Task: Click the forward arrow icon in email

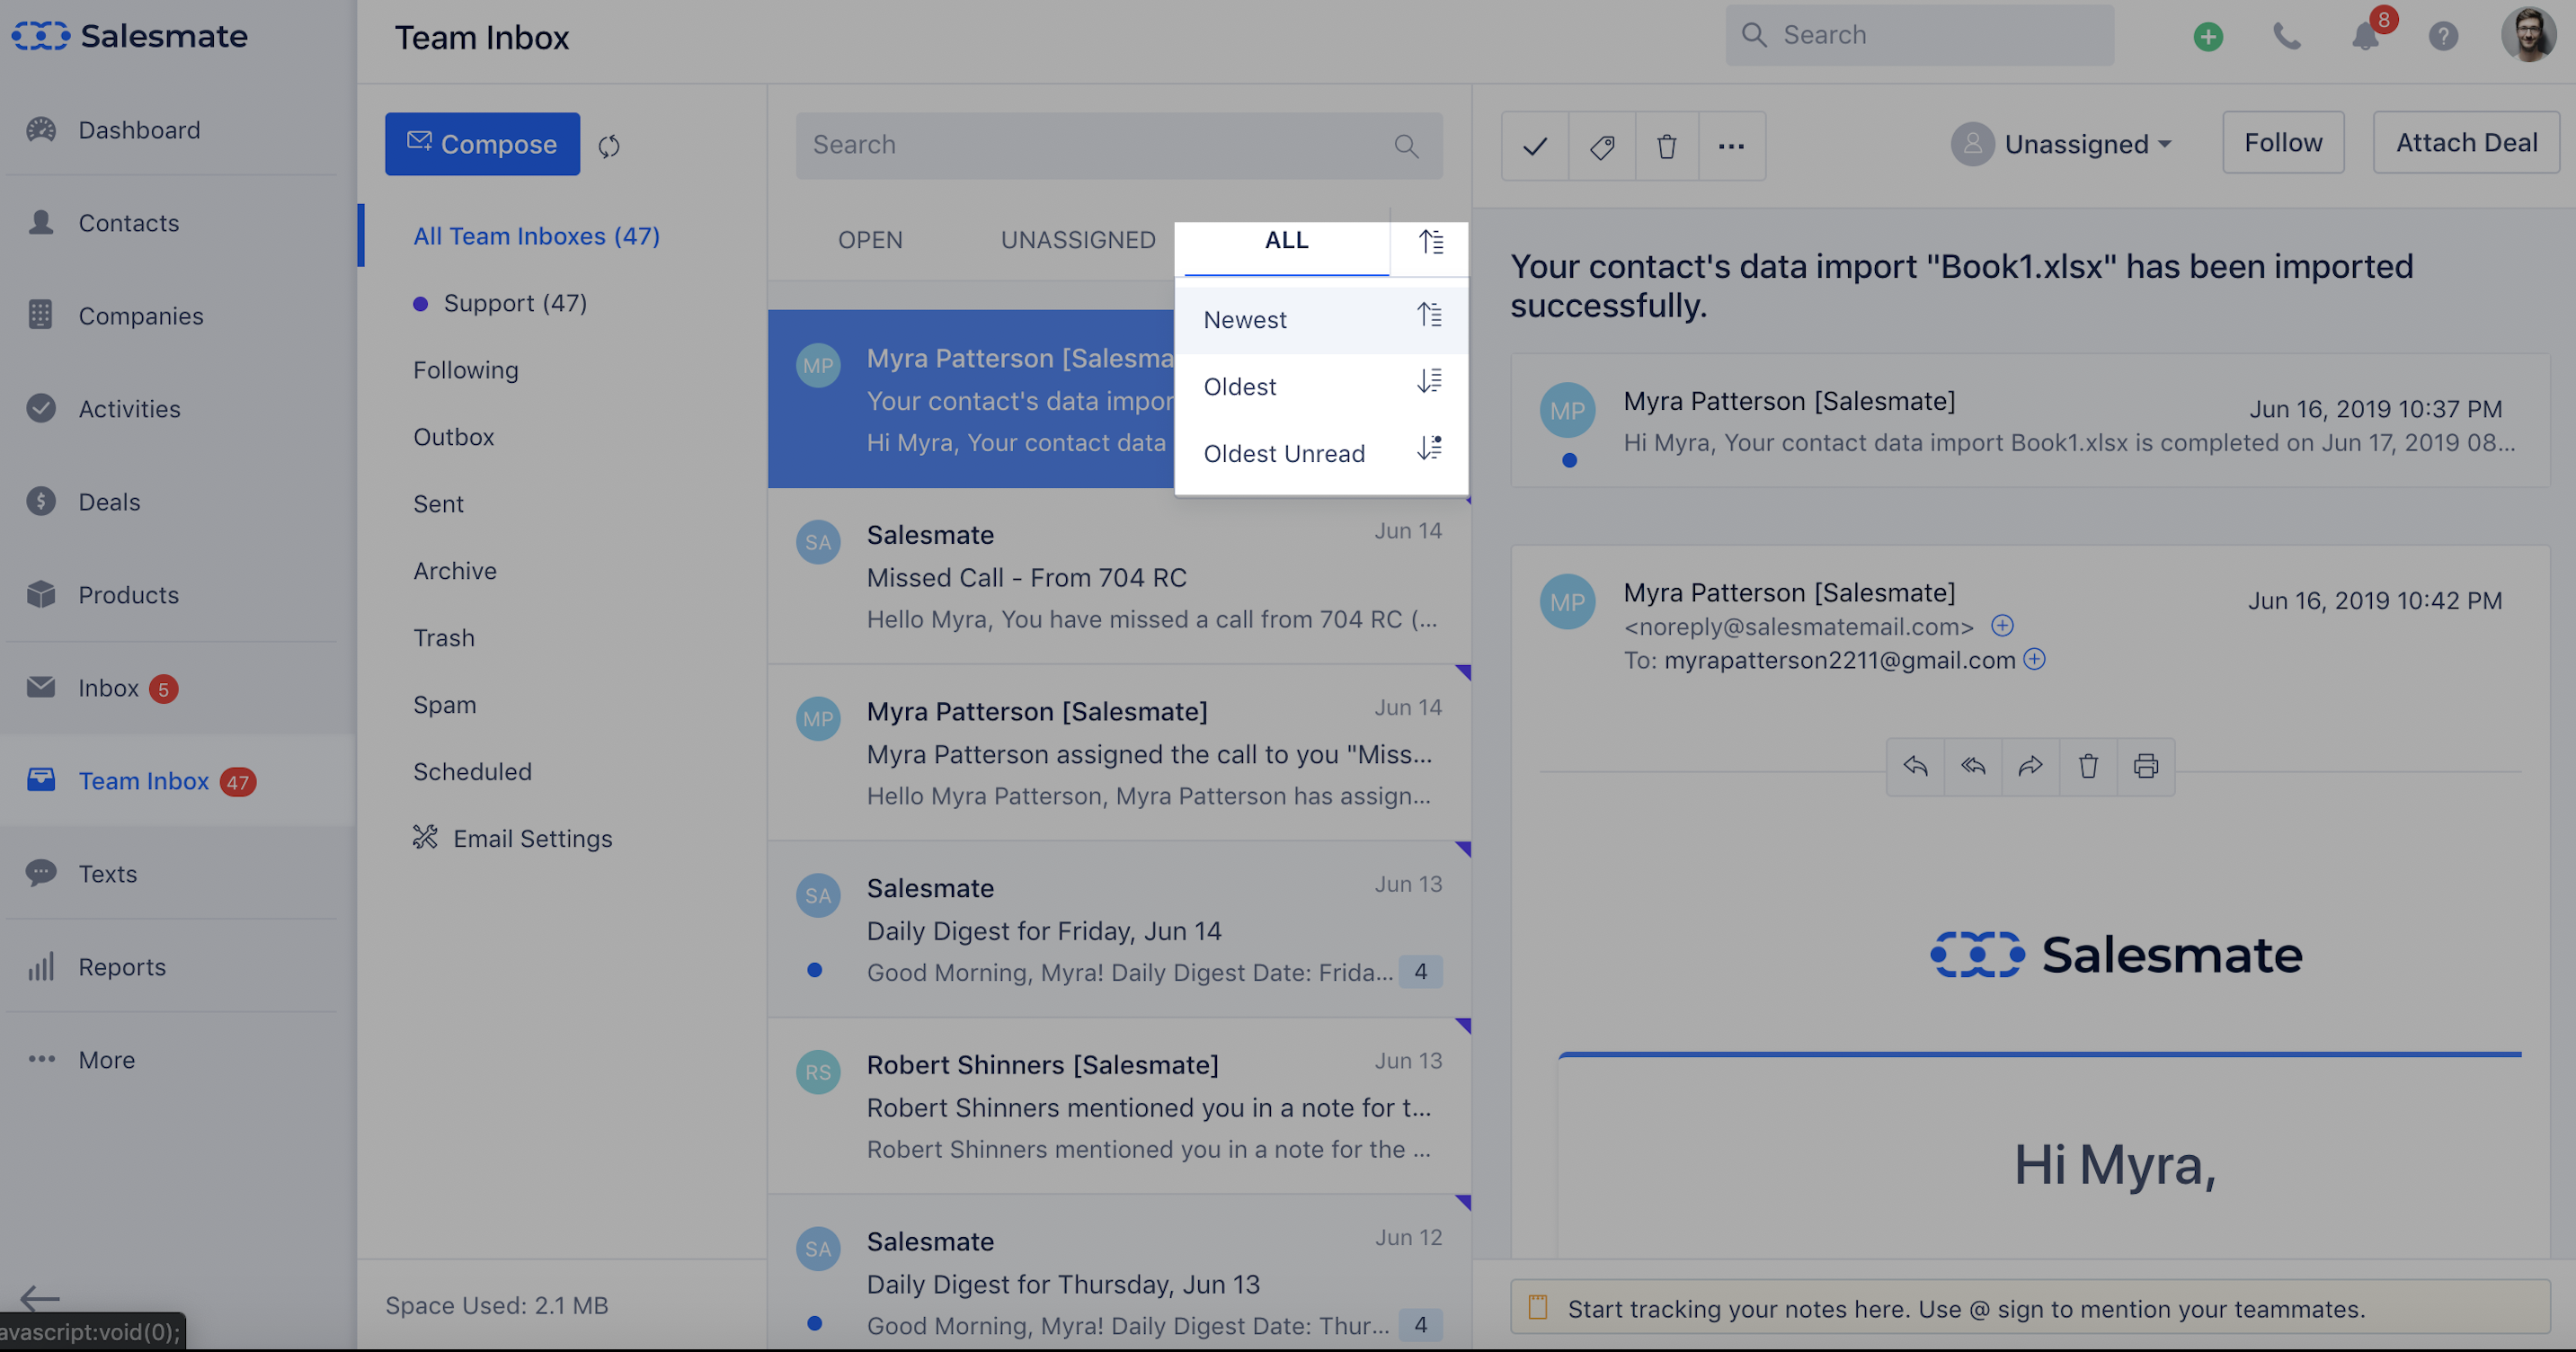Action: tap(2030, 766)
